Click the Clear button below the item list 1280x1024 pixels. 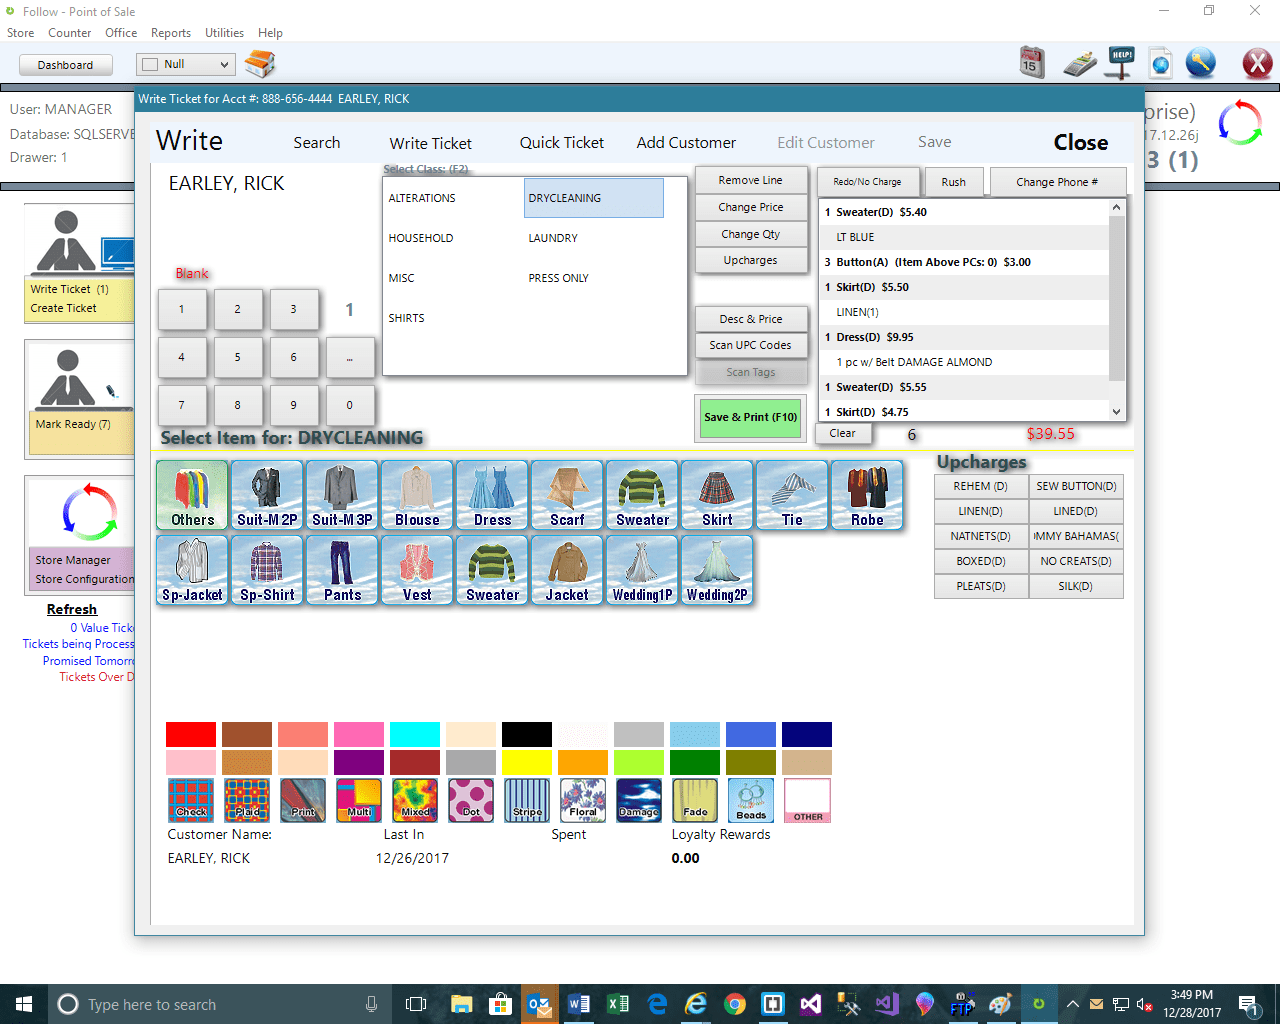[x=843, y=433]
